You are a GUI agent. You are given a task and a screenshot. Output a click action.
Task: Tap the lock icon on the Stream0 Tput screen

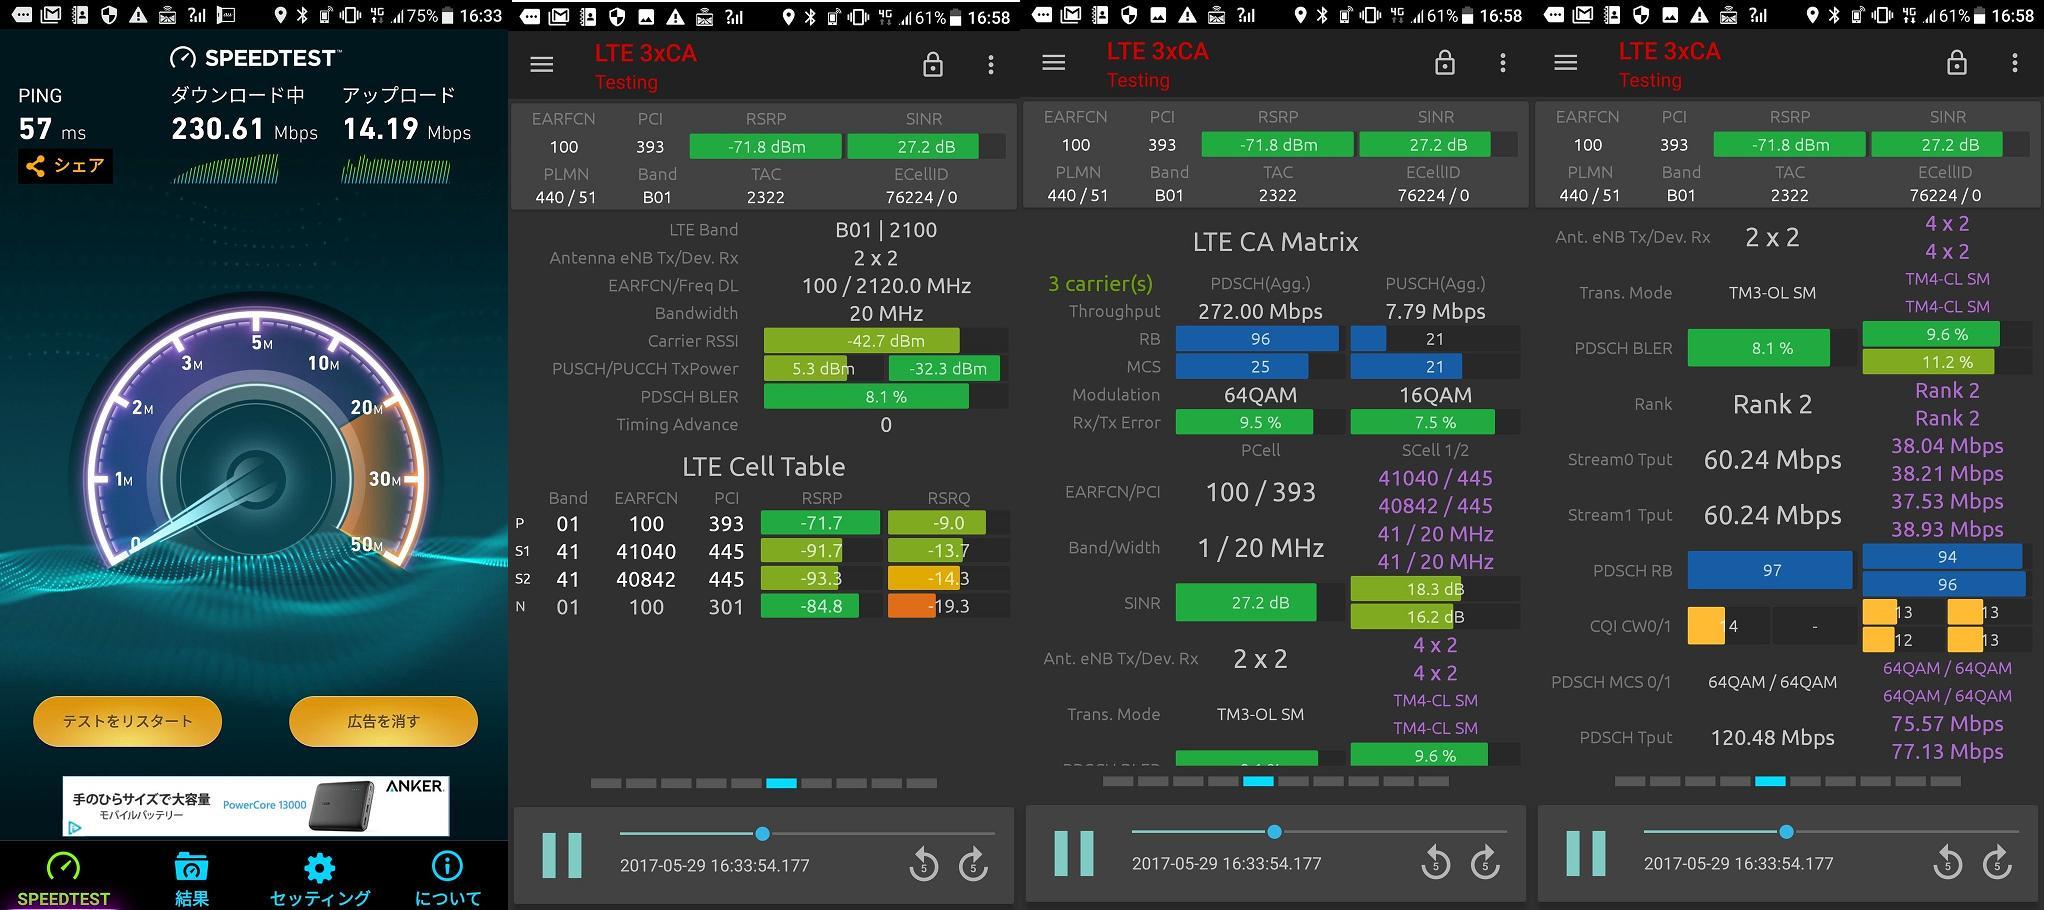click(x=1957, y=63)
